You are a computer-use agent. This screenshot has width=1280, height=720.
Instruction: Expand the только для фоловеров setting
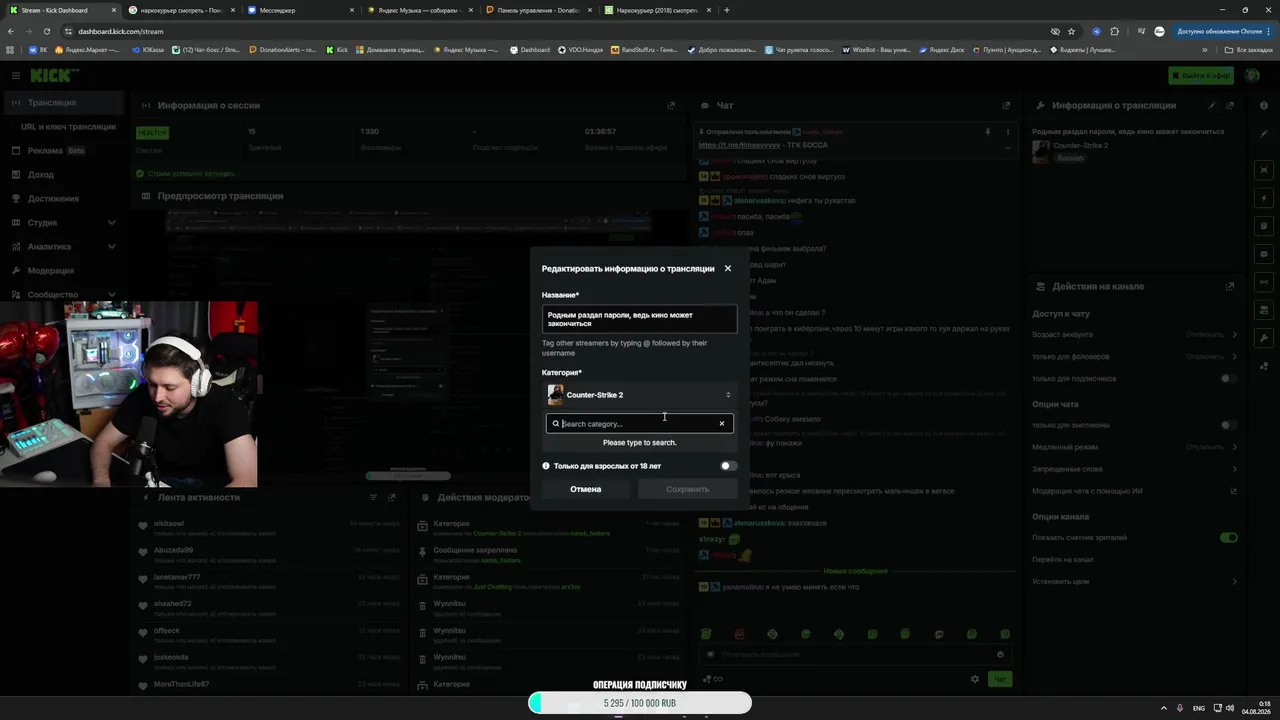point(1135,357)
